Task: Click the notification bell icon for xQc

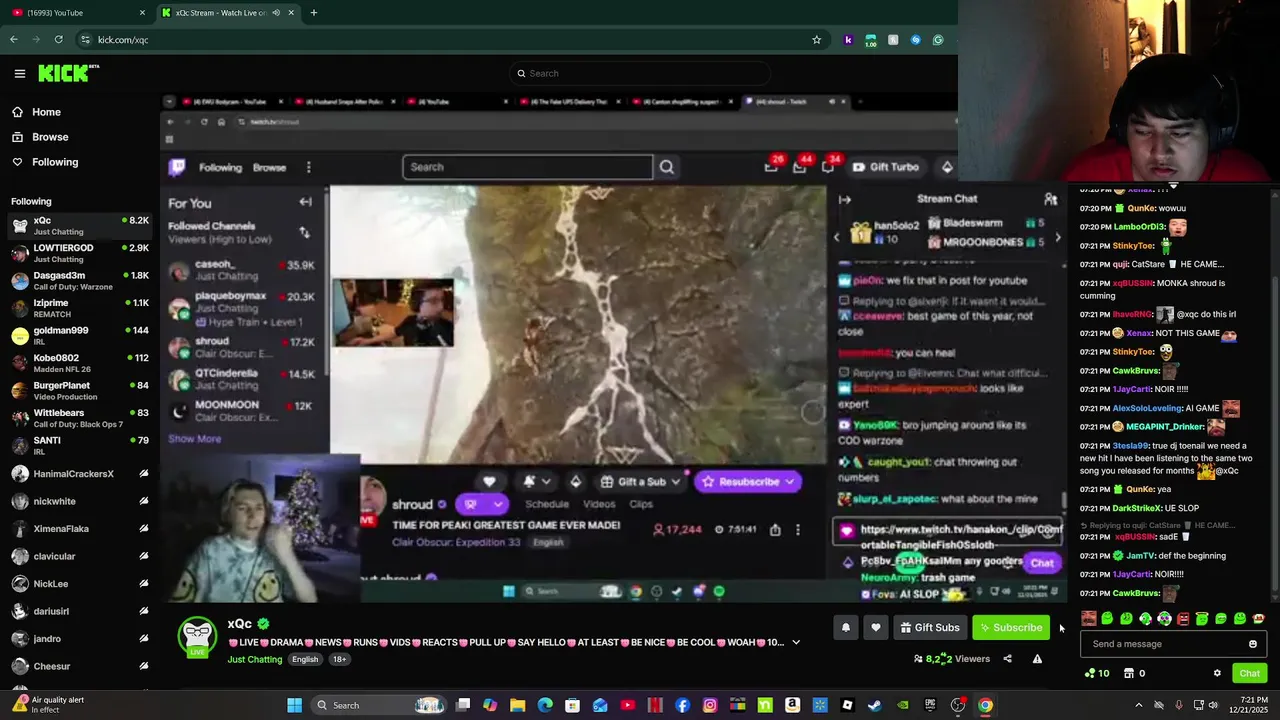Action: (x=845, y=627)
